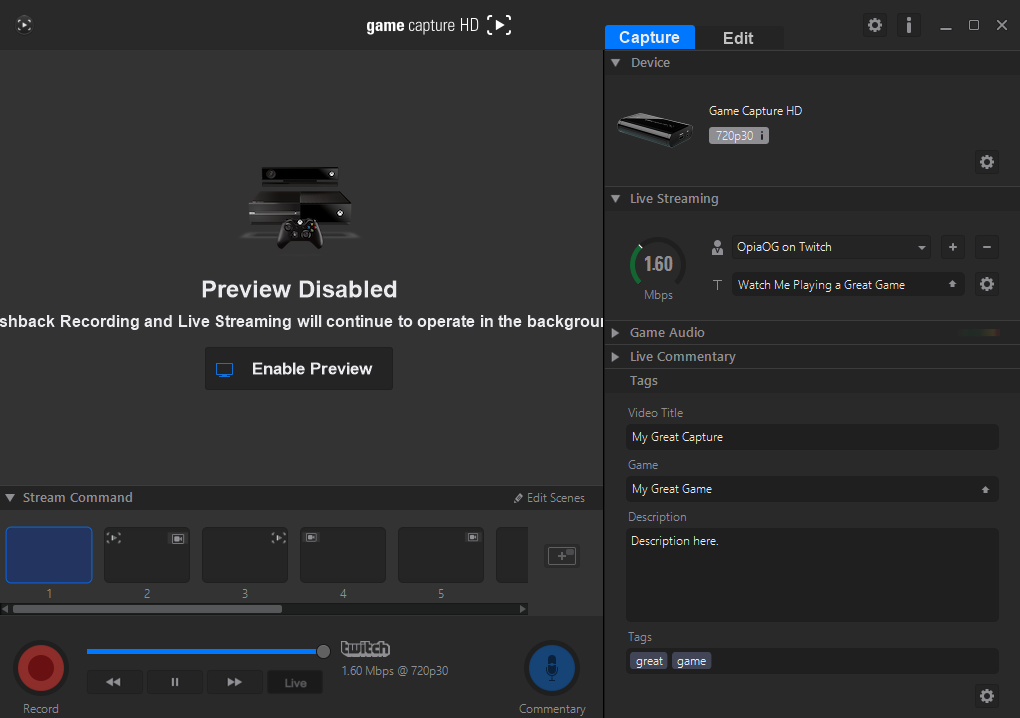The height and width of the screenshot is (718, 1020).
Task: Click the flashback timeline slider handle
Action: click(323, 651)
